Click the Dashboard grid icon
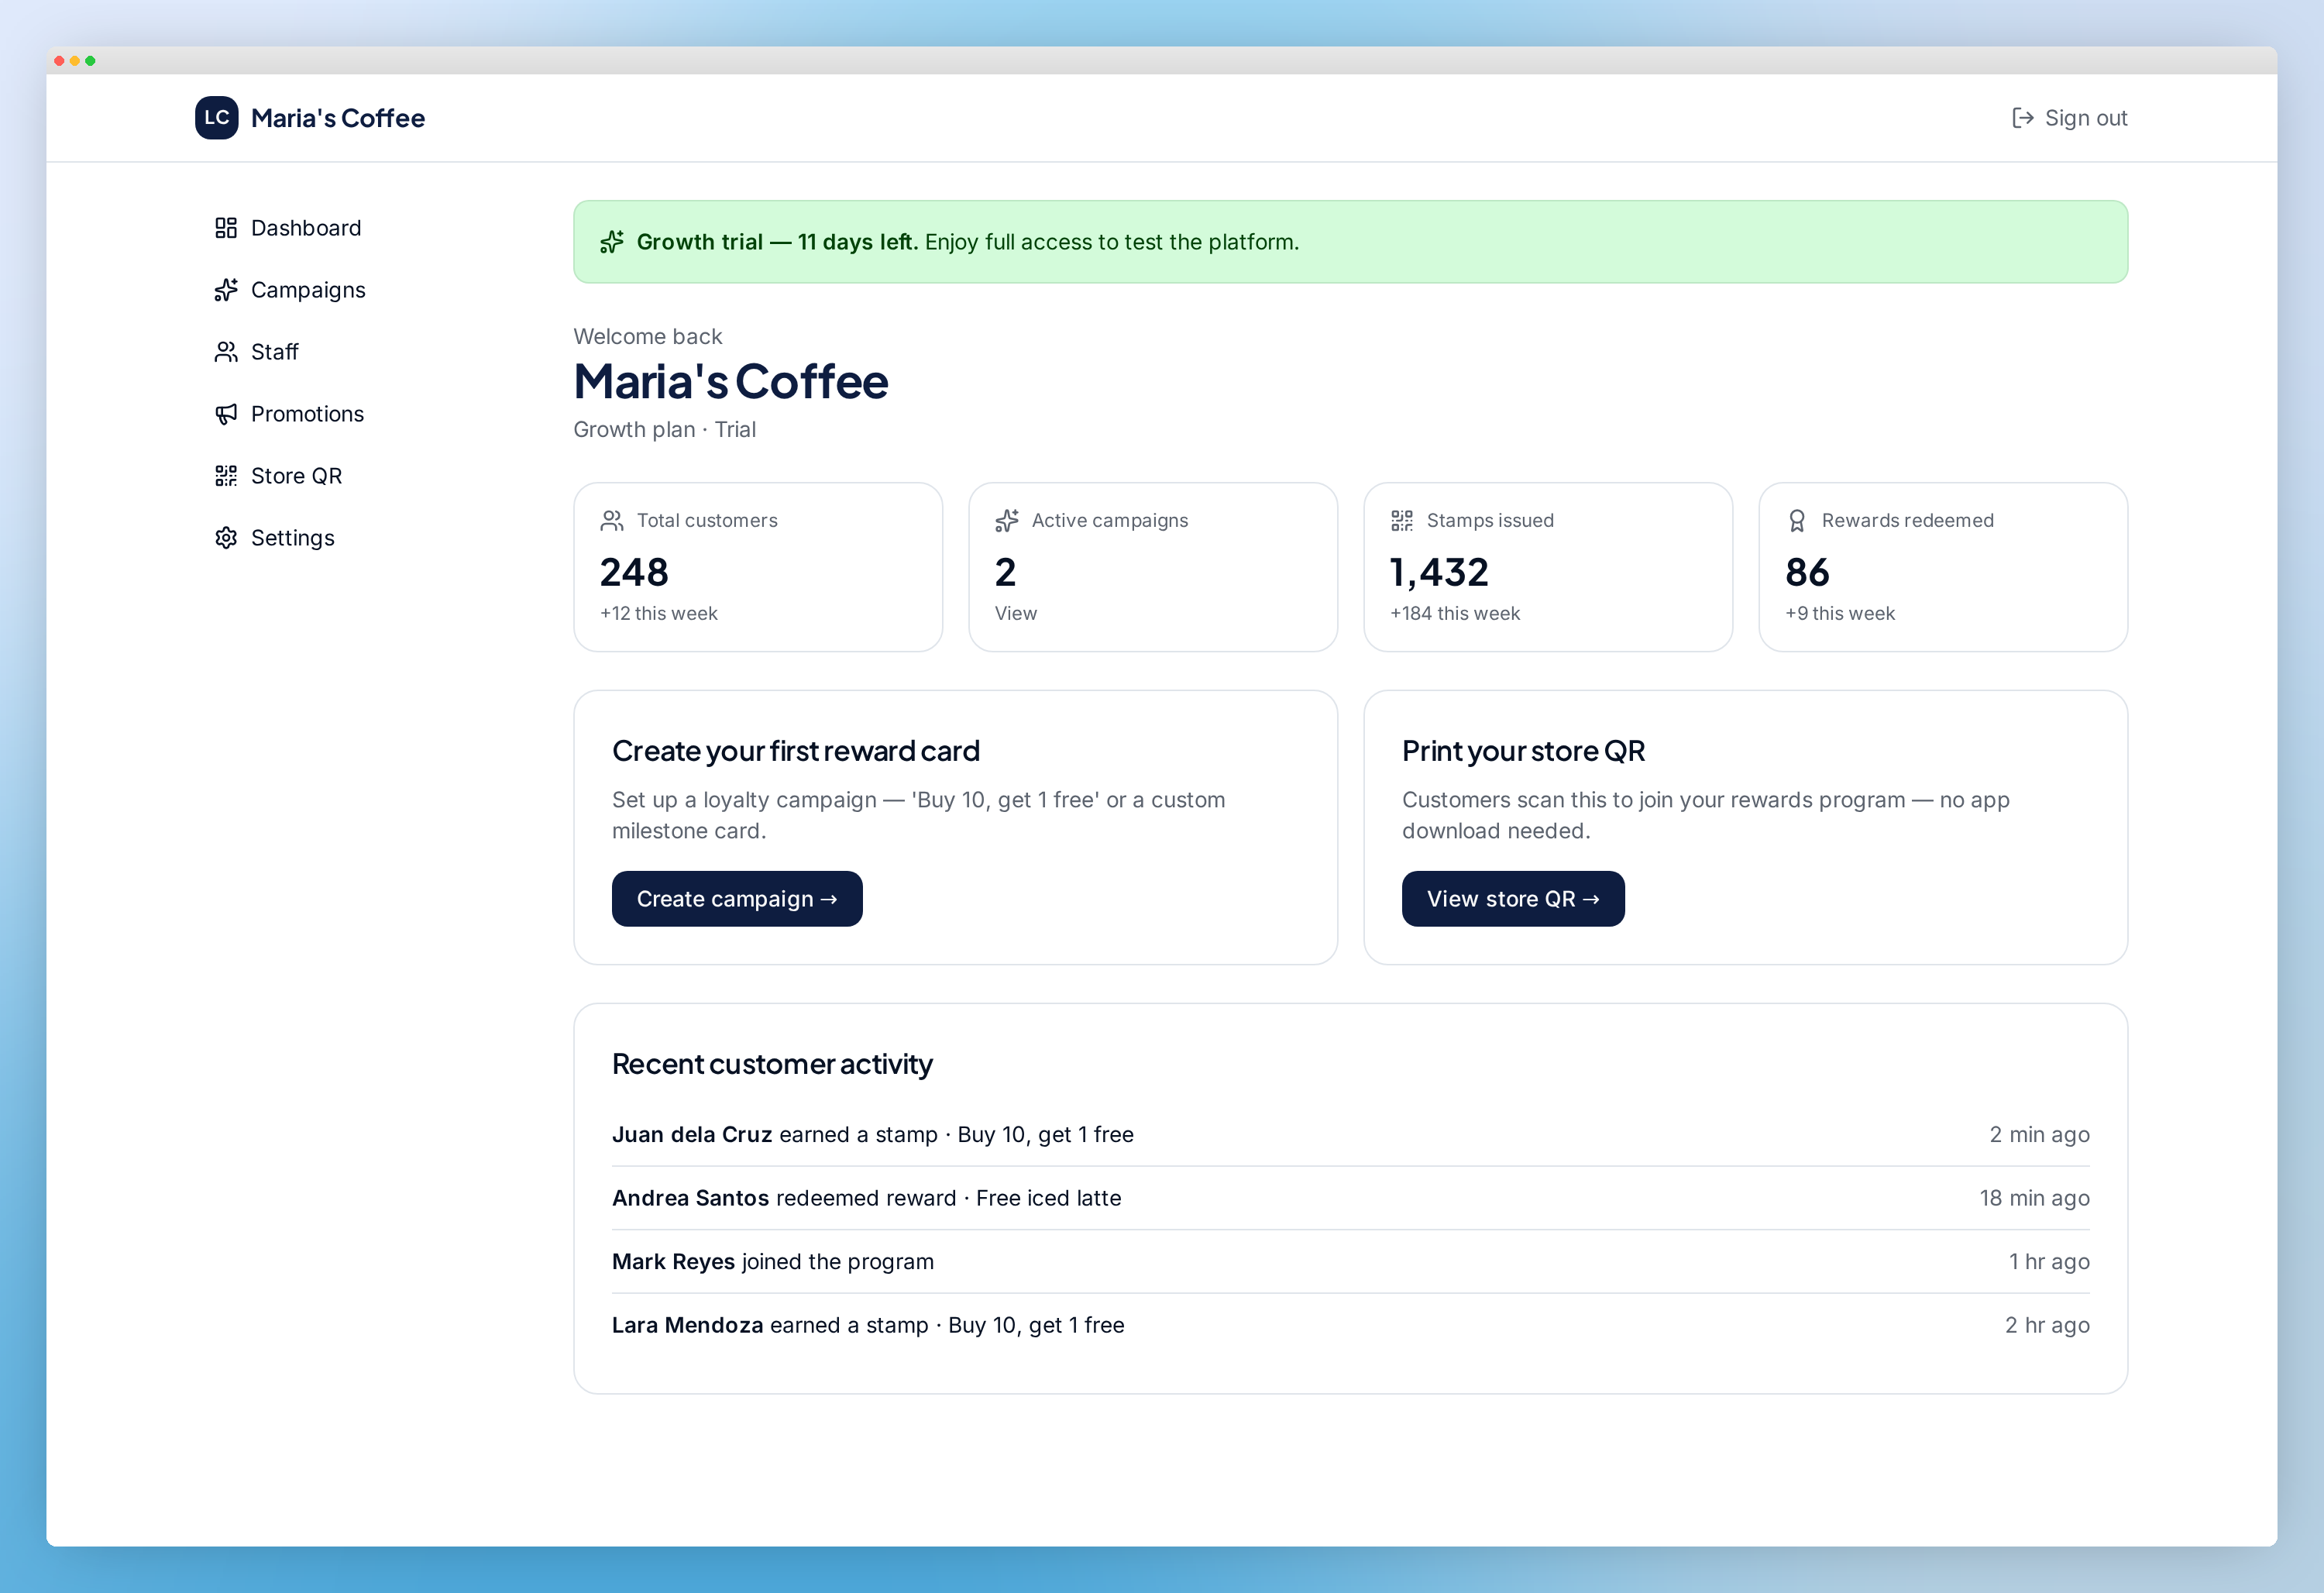Image resolution: width=2324 pixels, height=1593 pixels. tap(226, 228)
